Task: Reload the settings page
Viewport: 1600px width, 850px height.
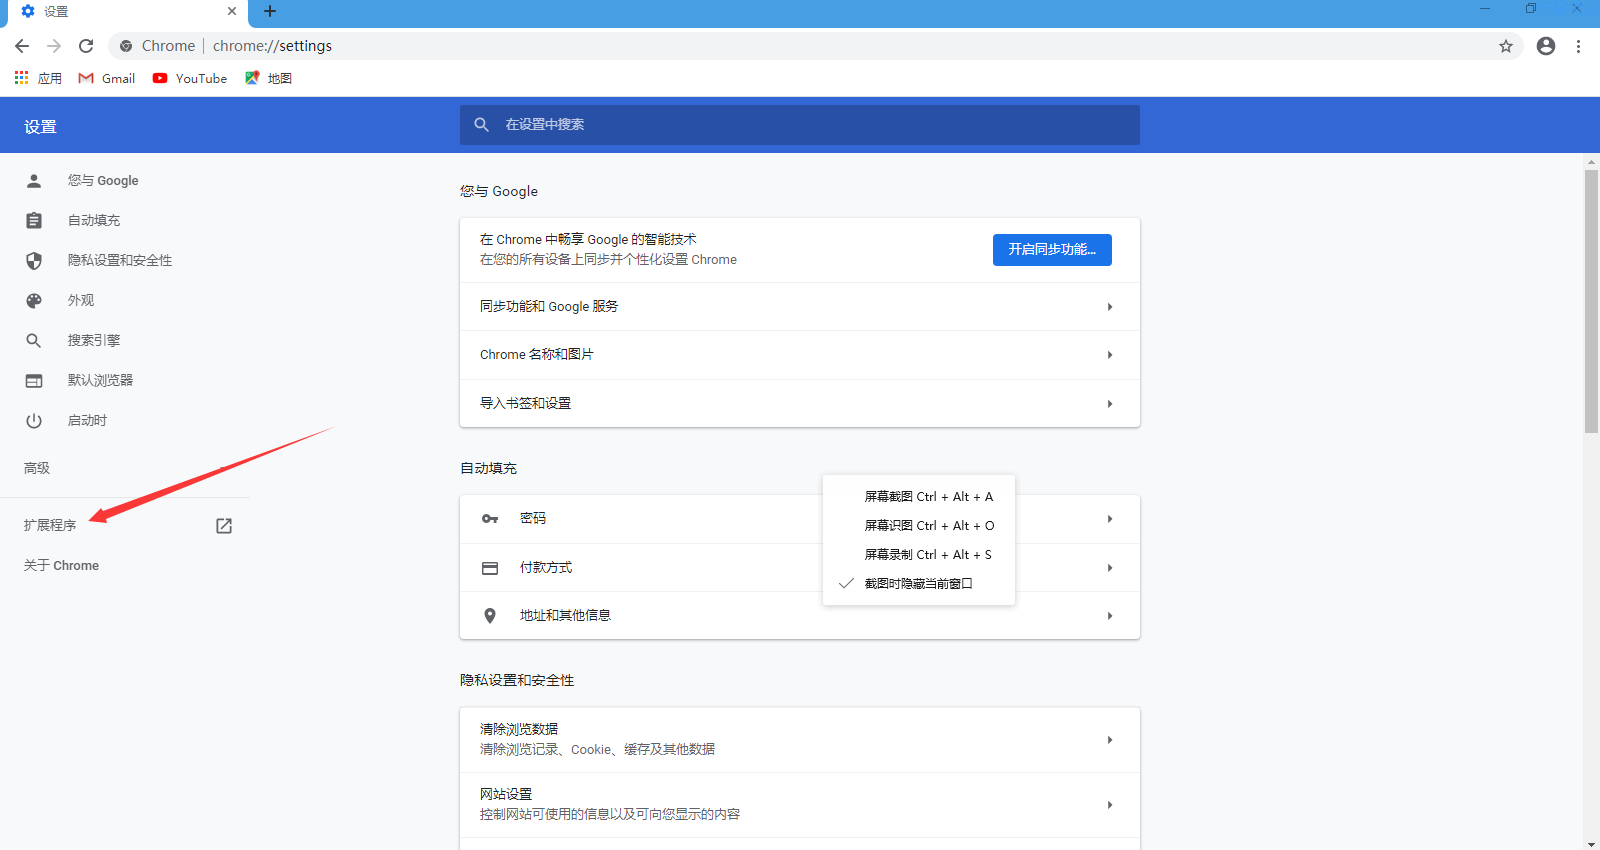Action: 86,46
